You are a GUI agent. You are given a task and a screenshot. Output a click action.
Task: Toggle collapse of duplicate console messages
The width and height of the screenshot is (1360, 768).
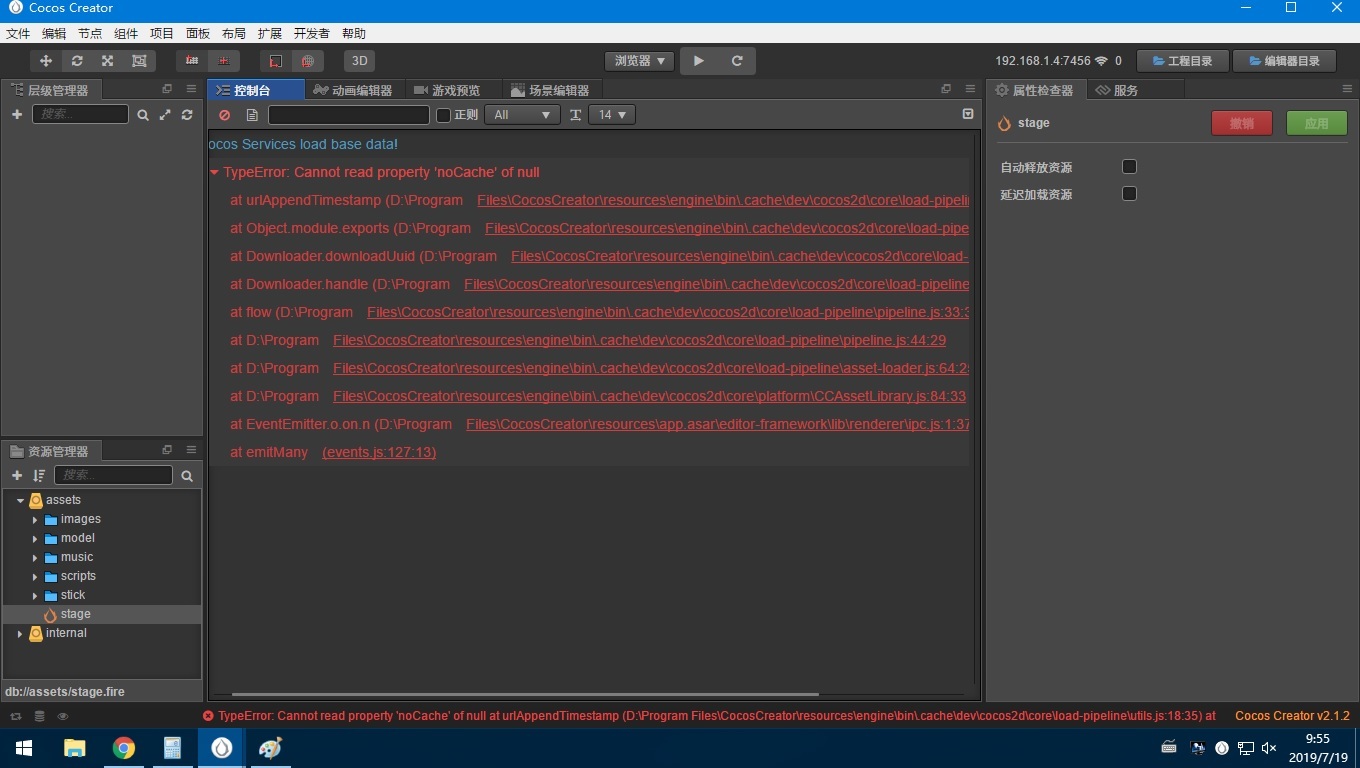point(968,114)
